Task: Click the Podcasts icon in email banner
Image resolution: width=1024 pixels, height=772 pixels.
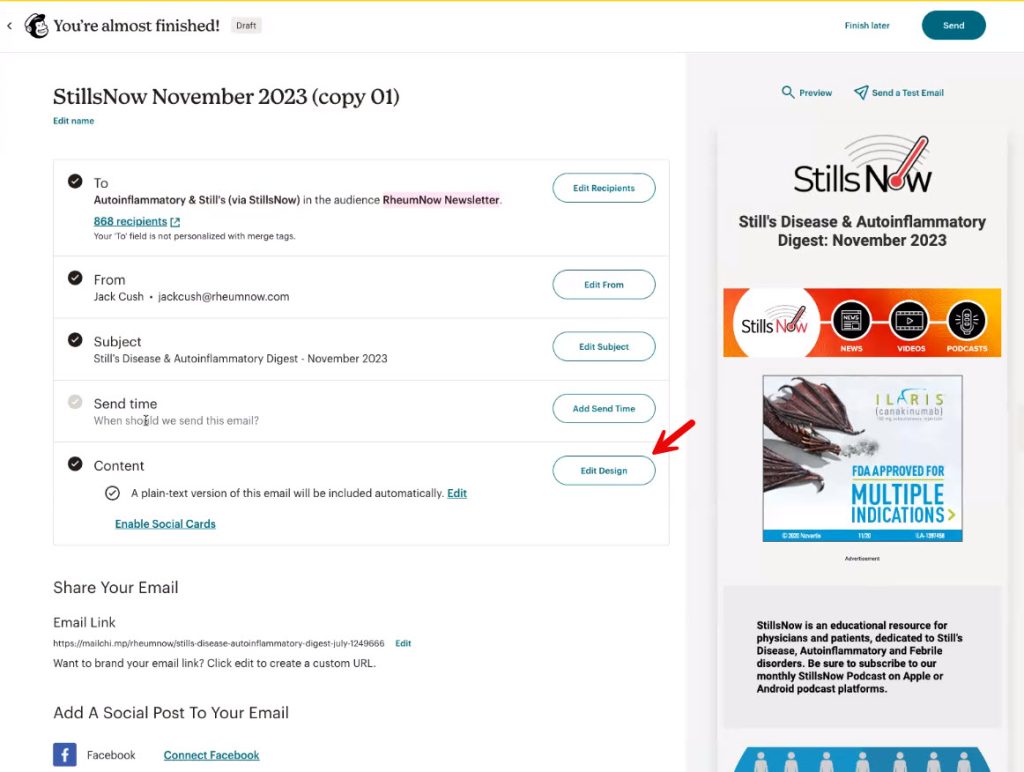Action: tap(967, 322)
